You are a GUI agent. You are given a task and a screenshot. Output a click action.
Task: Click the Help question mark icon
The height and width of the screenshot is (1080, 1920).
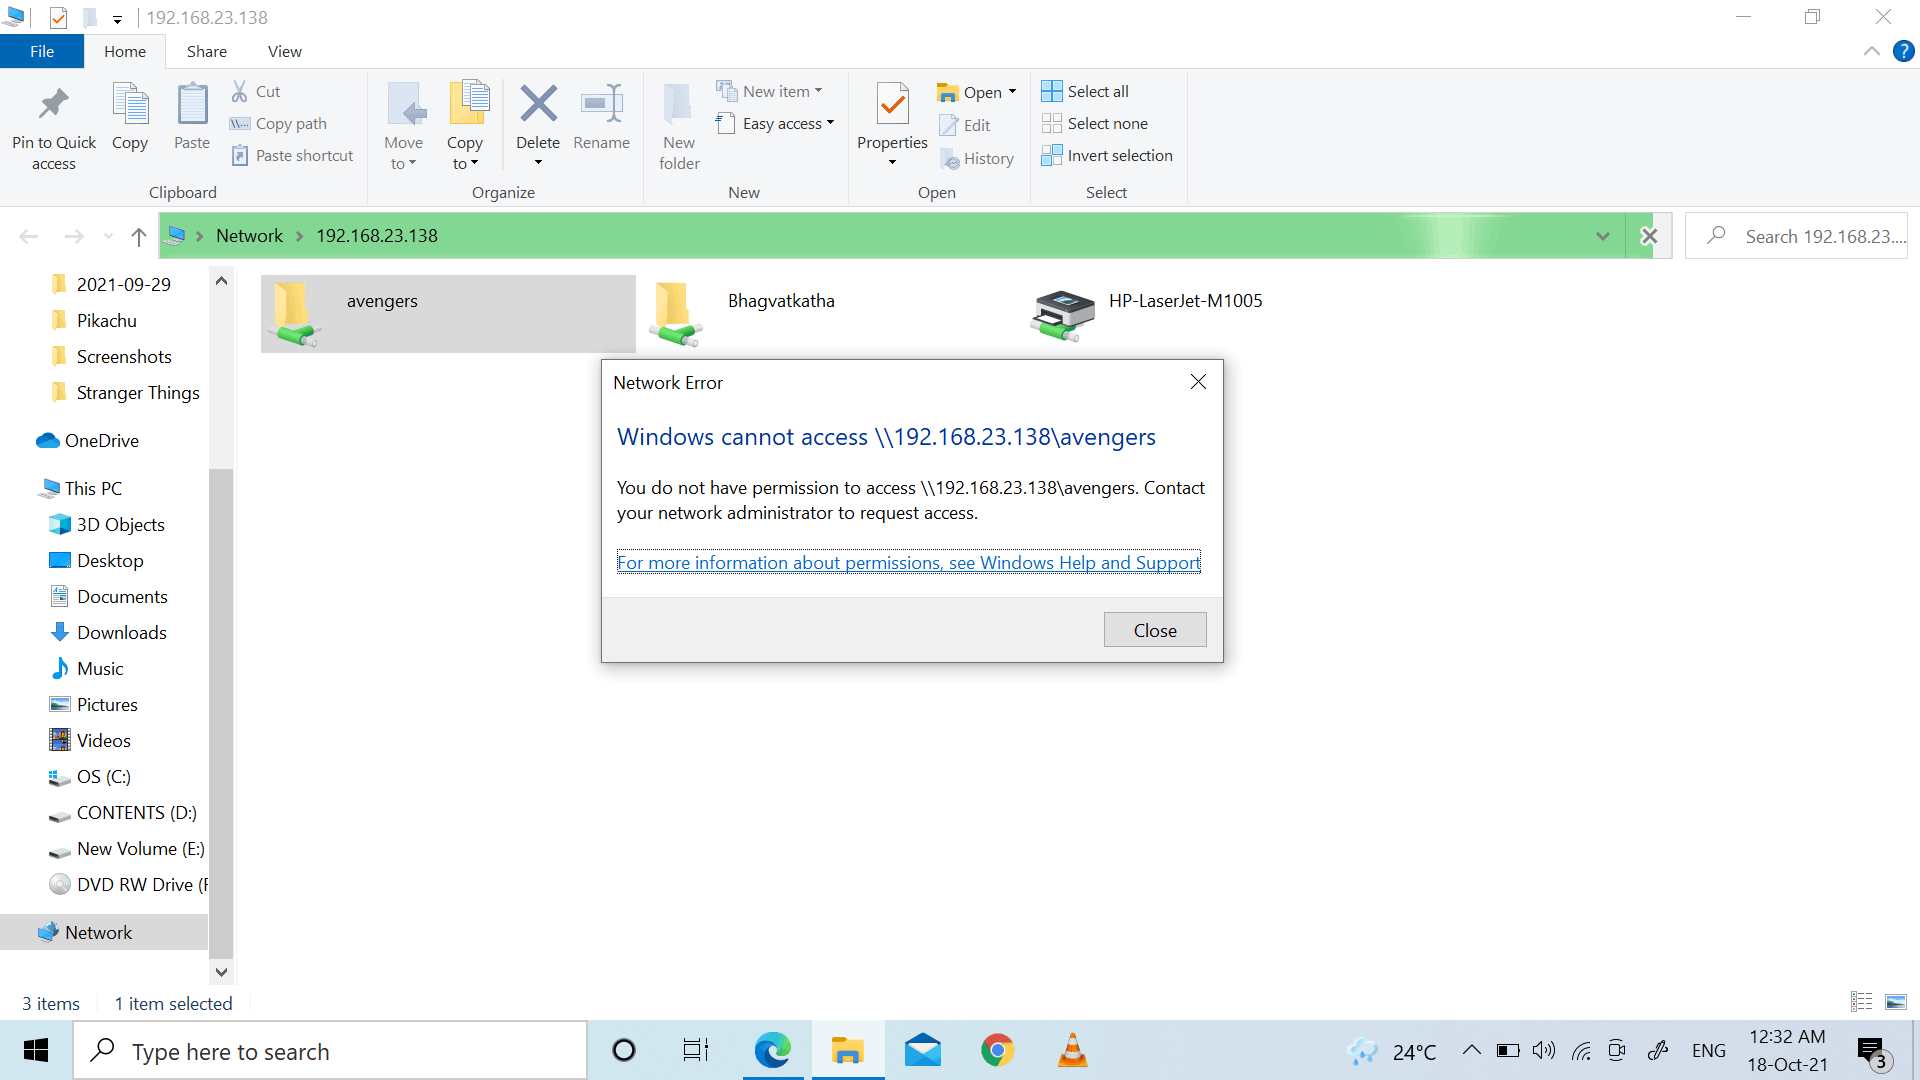point(1903,51)
